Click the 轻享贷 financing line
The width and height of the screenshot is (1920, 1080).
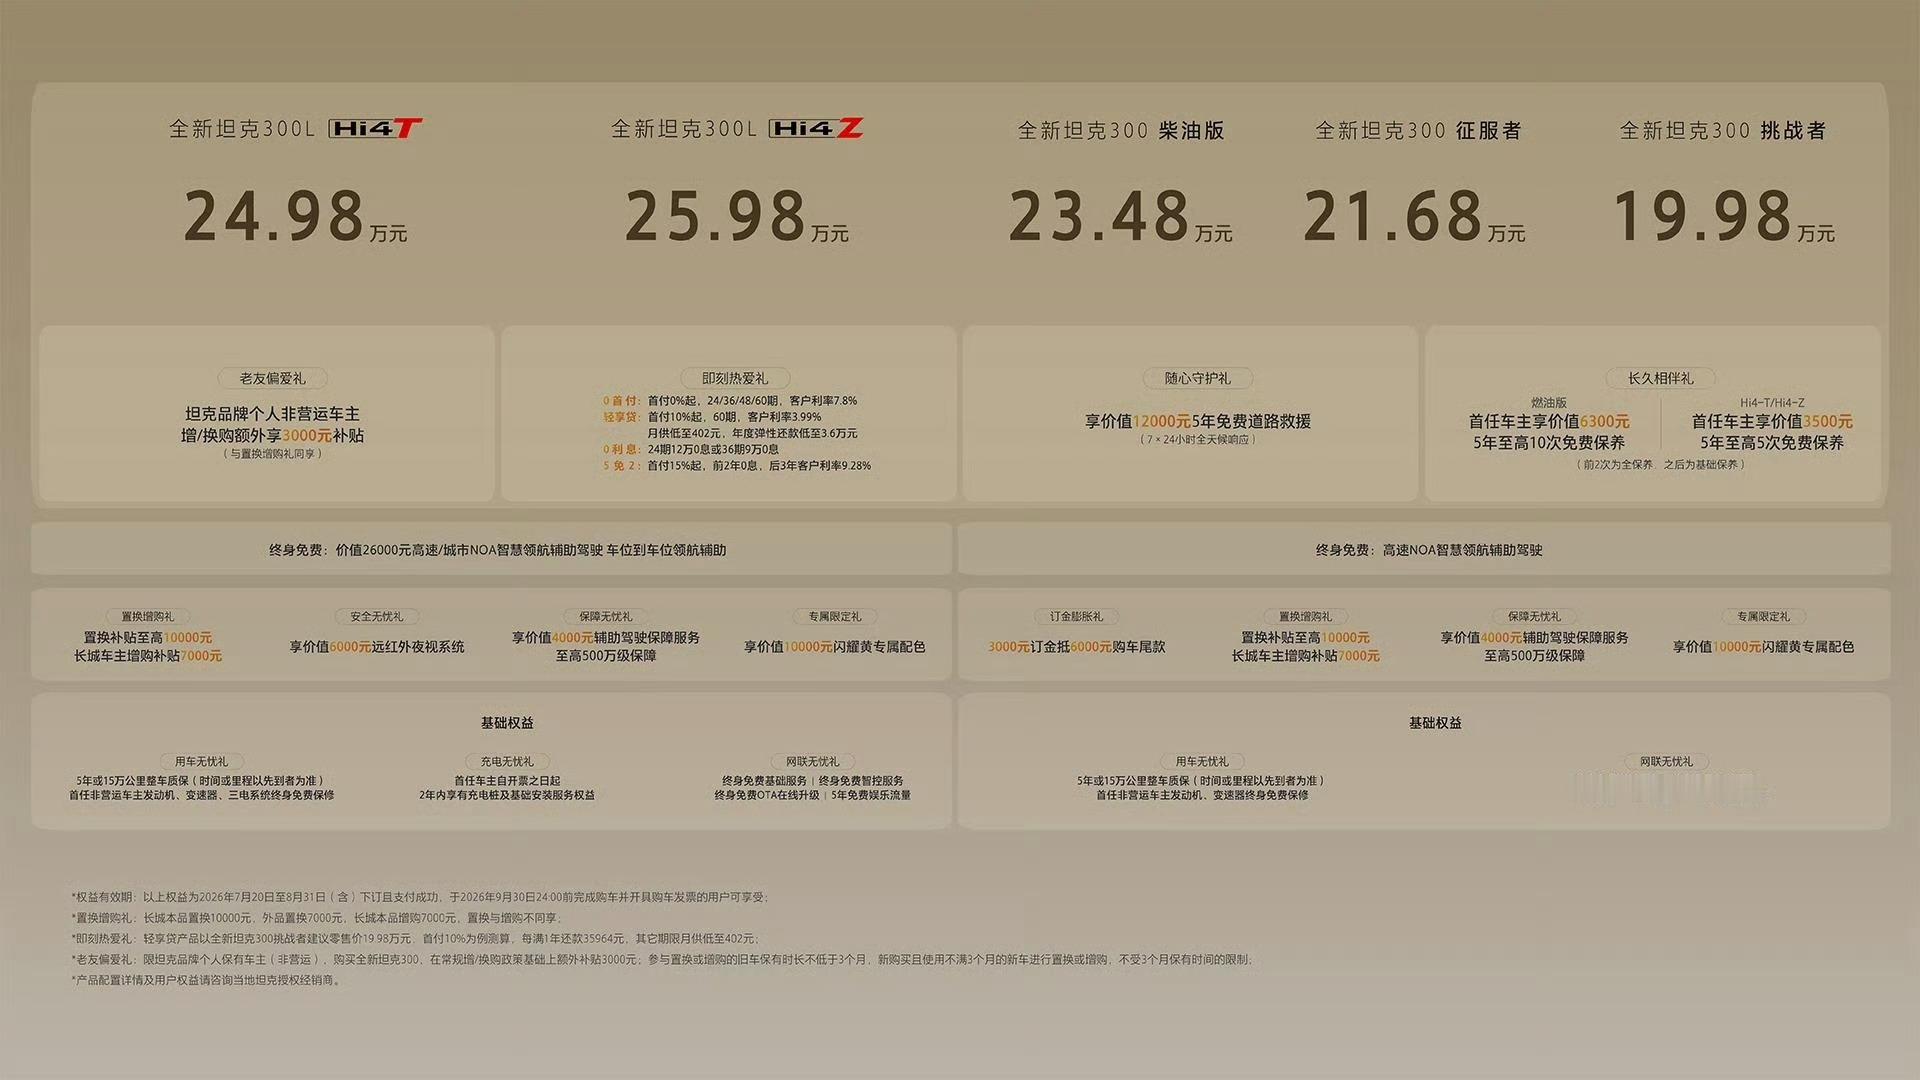(712, 417)
